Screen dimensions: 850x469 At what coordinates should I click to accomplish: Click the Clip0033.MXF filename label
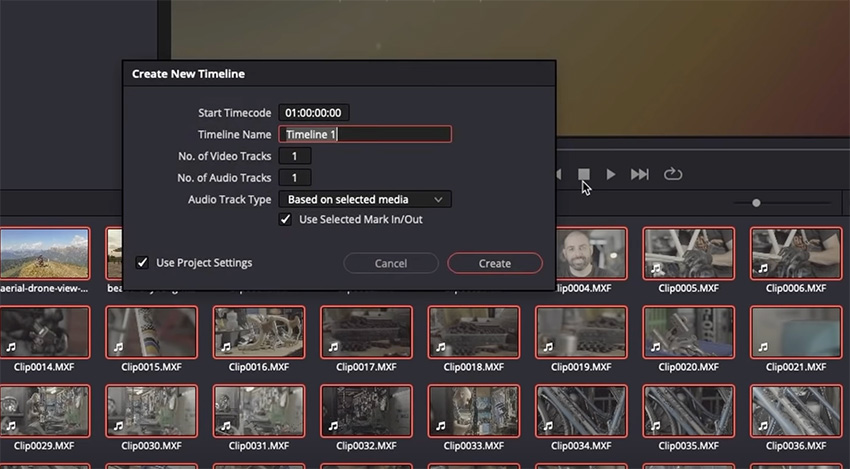(x=474, y=446)
